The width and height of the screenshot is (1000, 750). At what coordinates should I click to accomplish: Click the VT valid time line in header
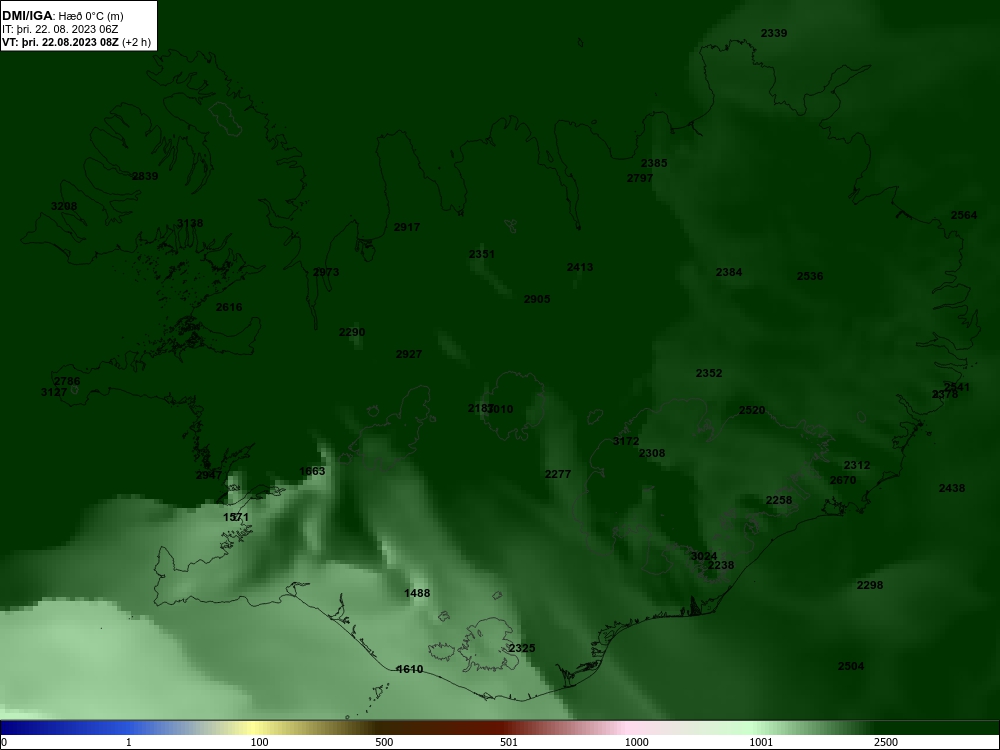[77, 43]
